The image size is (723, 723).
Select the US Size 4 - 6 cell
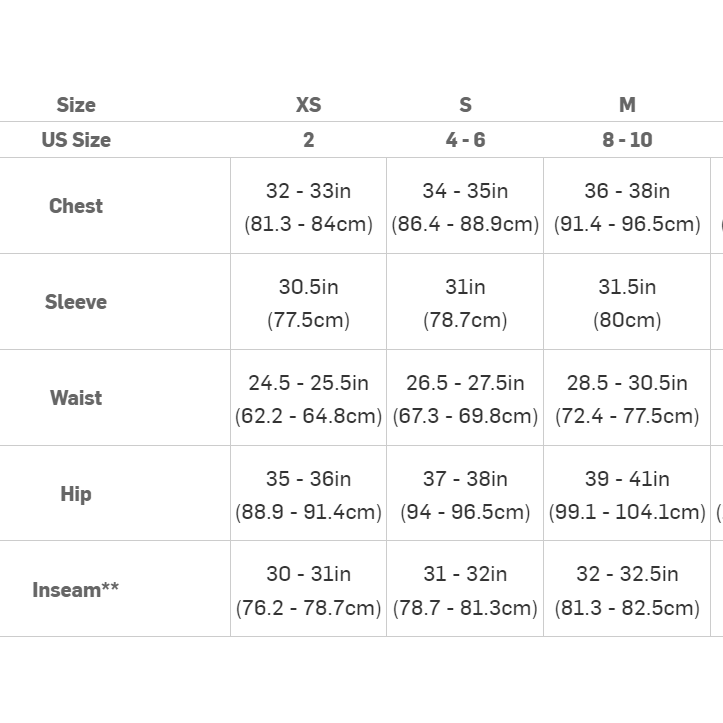pos(465,140)
